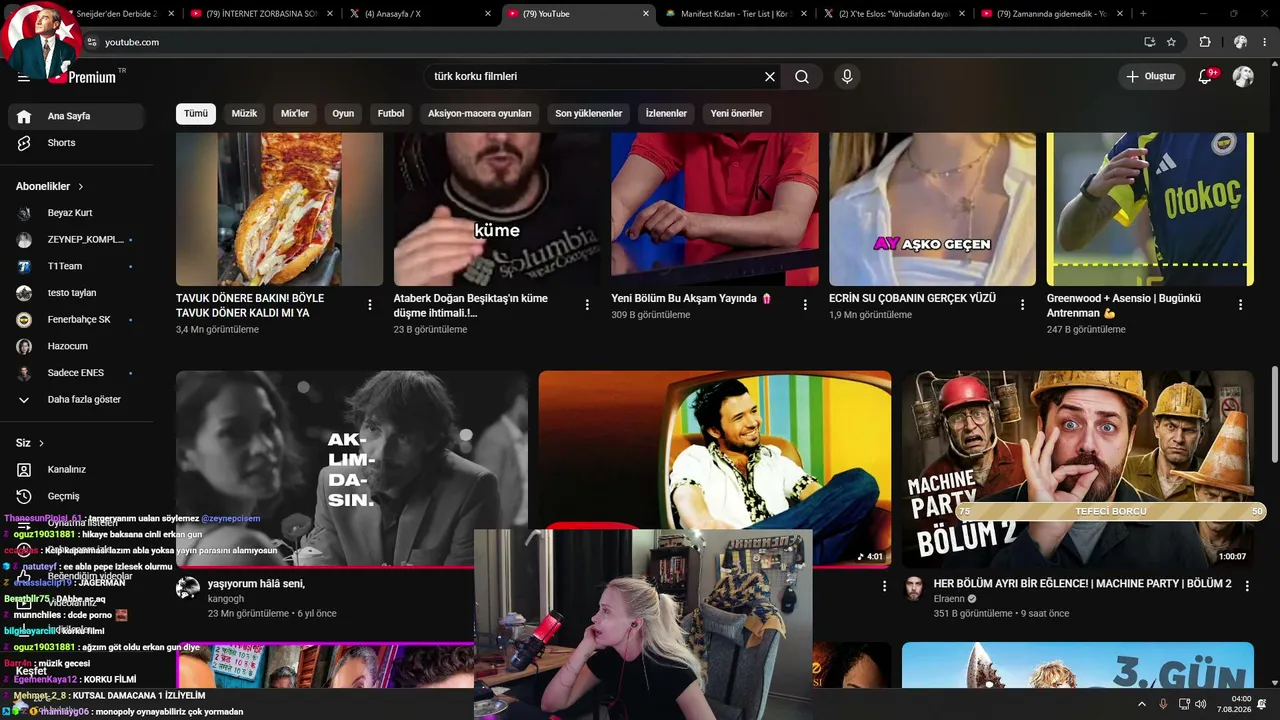Bookmark this page with the star icon

[x=1171, y=42]
